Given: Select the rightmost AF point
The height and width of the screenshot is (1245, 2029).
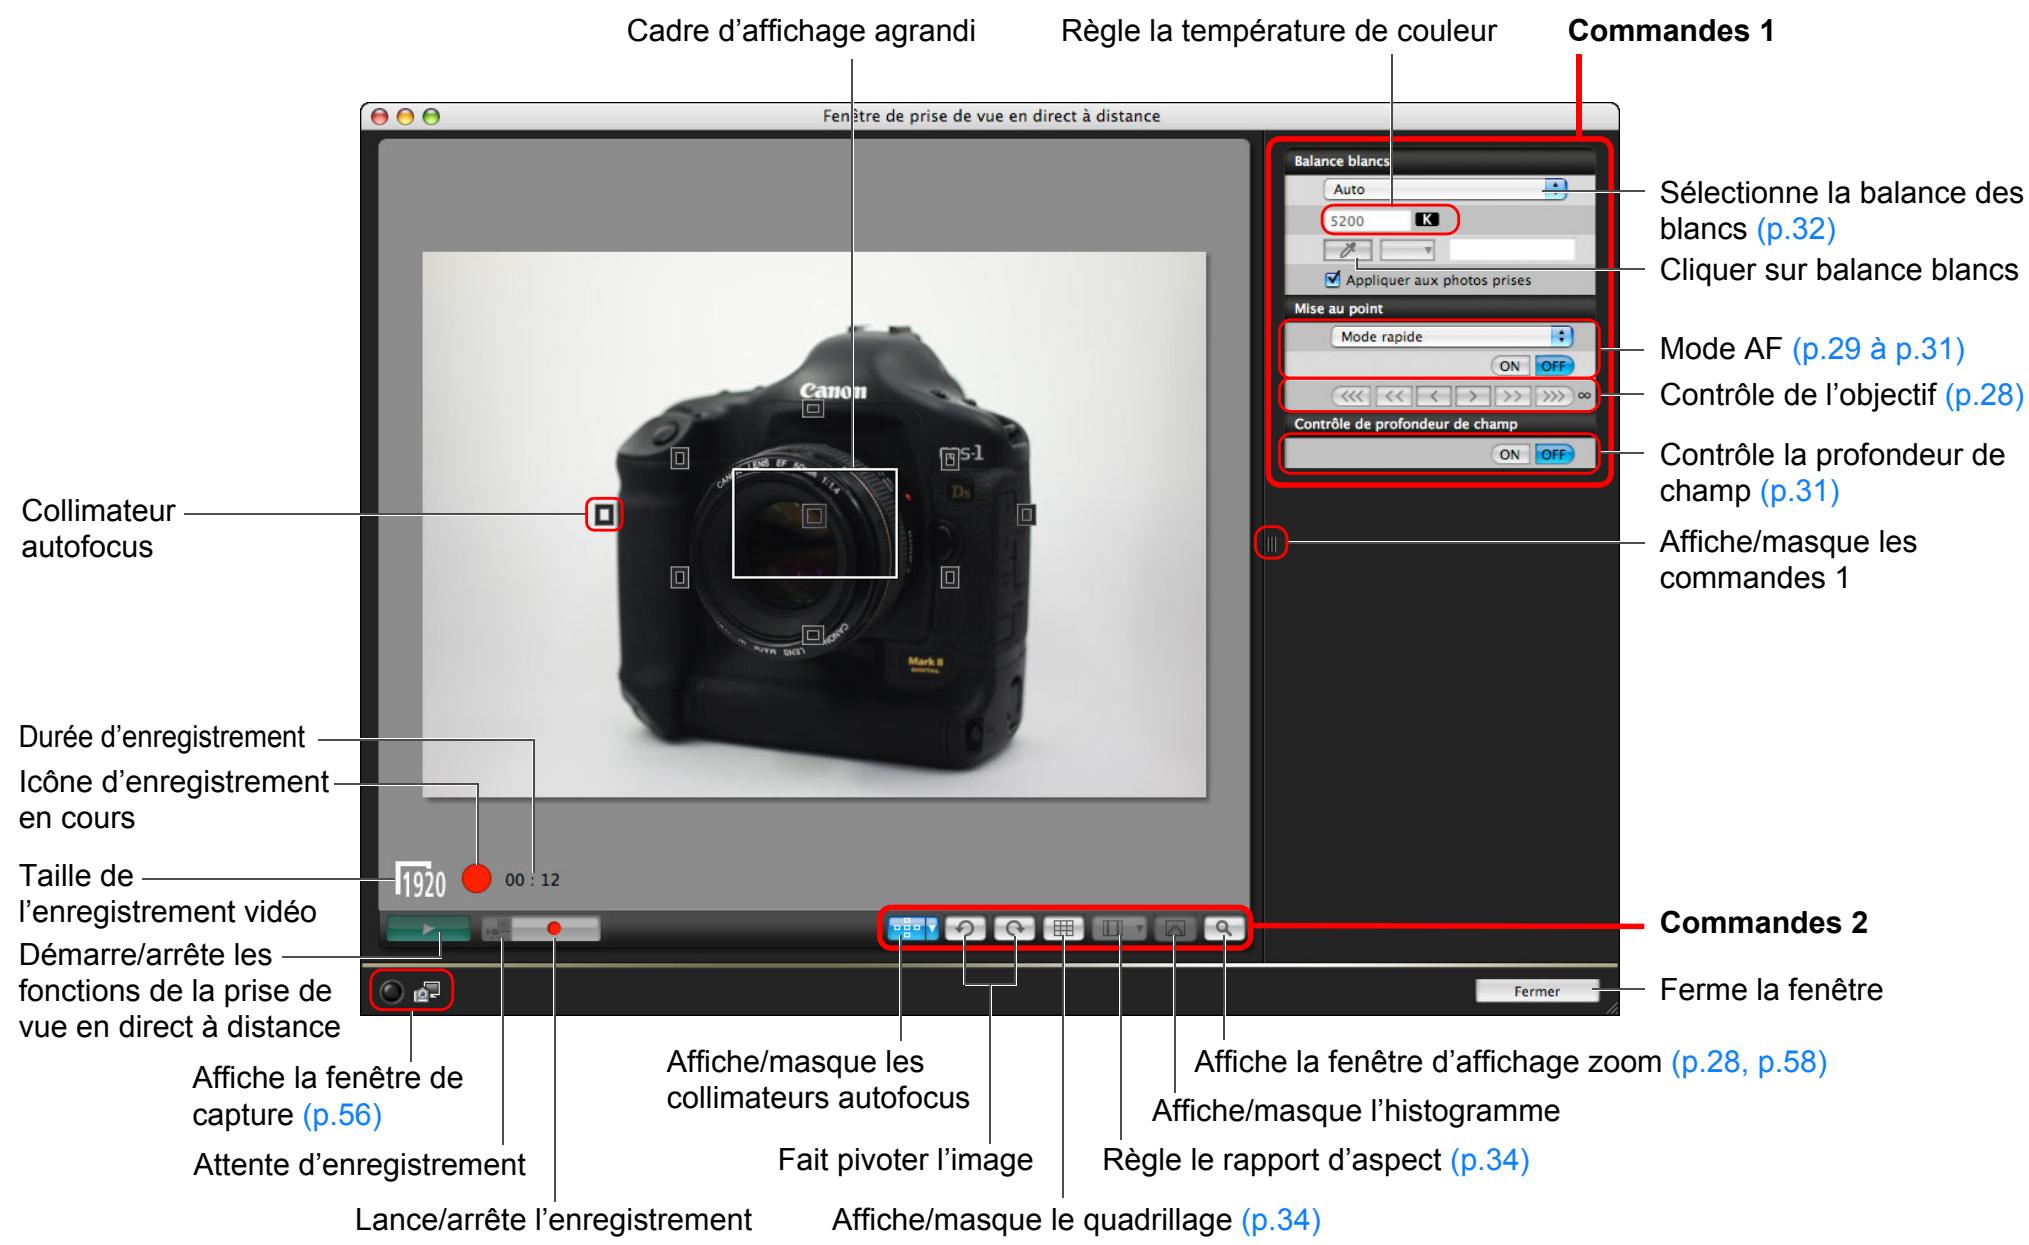Looking at the screenshot, I should pos(1026,514).
